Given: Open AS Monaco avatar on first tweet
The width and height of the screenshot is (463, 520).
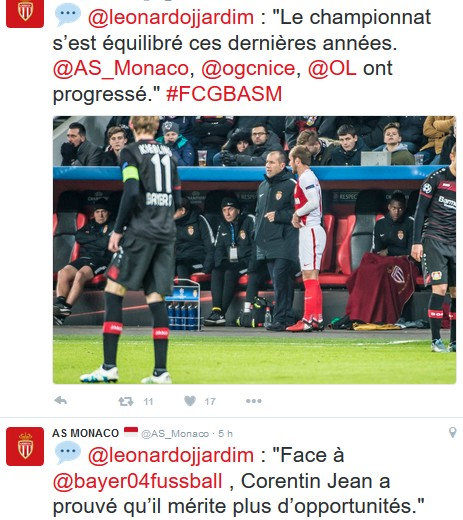Looking at the screenshot, I should pos(25,13).
